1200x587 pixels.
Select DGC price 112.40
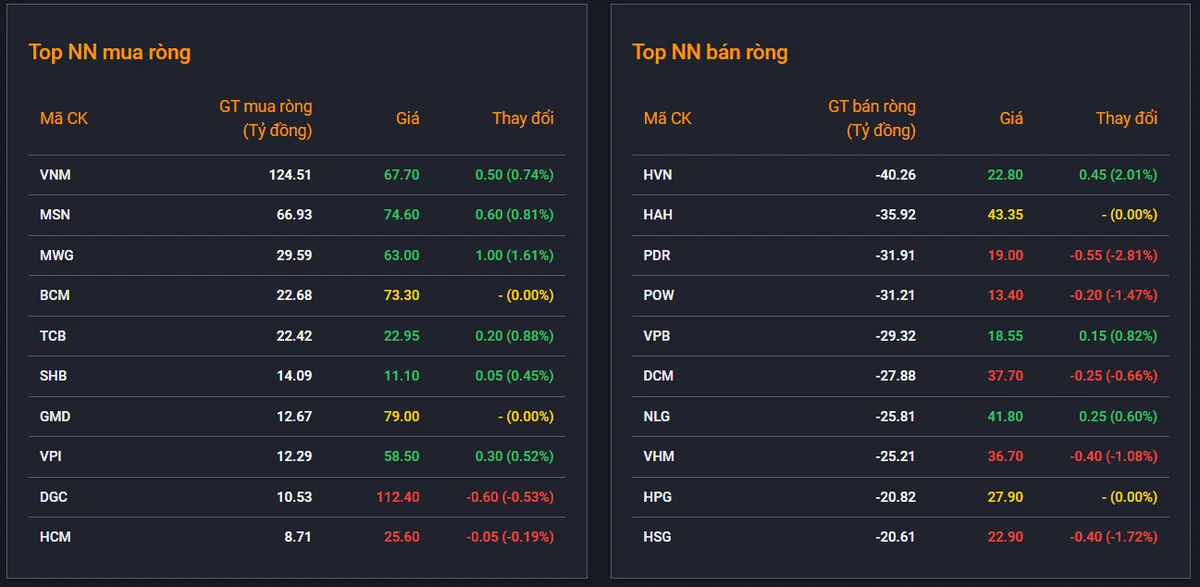pyautogui.click(x=398, y=497)
